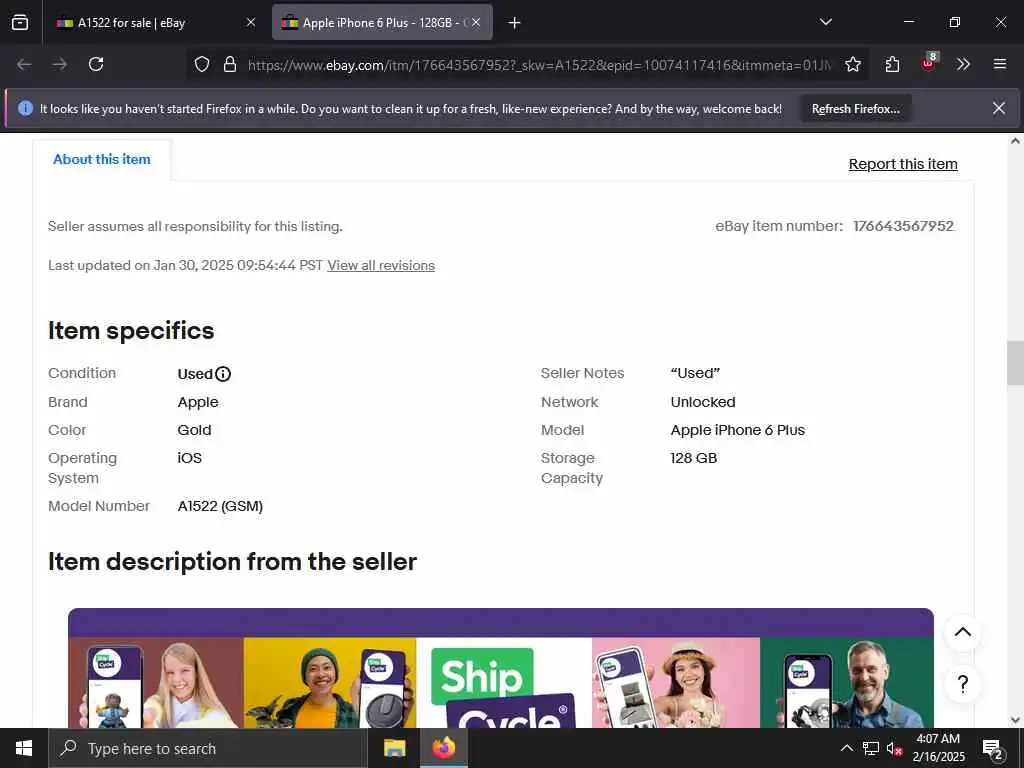Open 'View all revisions' link
This screenshot has width=1024, height=768.
[x=381, y=265]
